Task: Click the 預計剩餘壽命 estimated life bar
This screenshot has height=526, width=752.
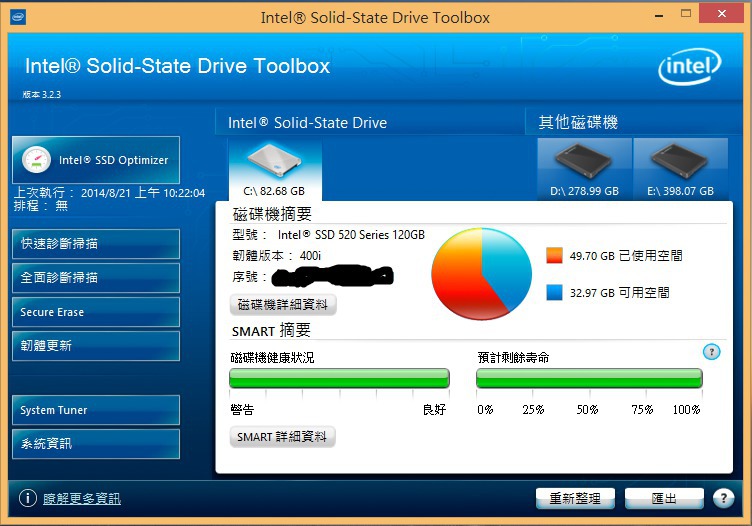Action: click(x=589, y=378)
